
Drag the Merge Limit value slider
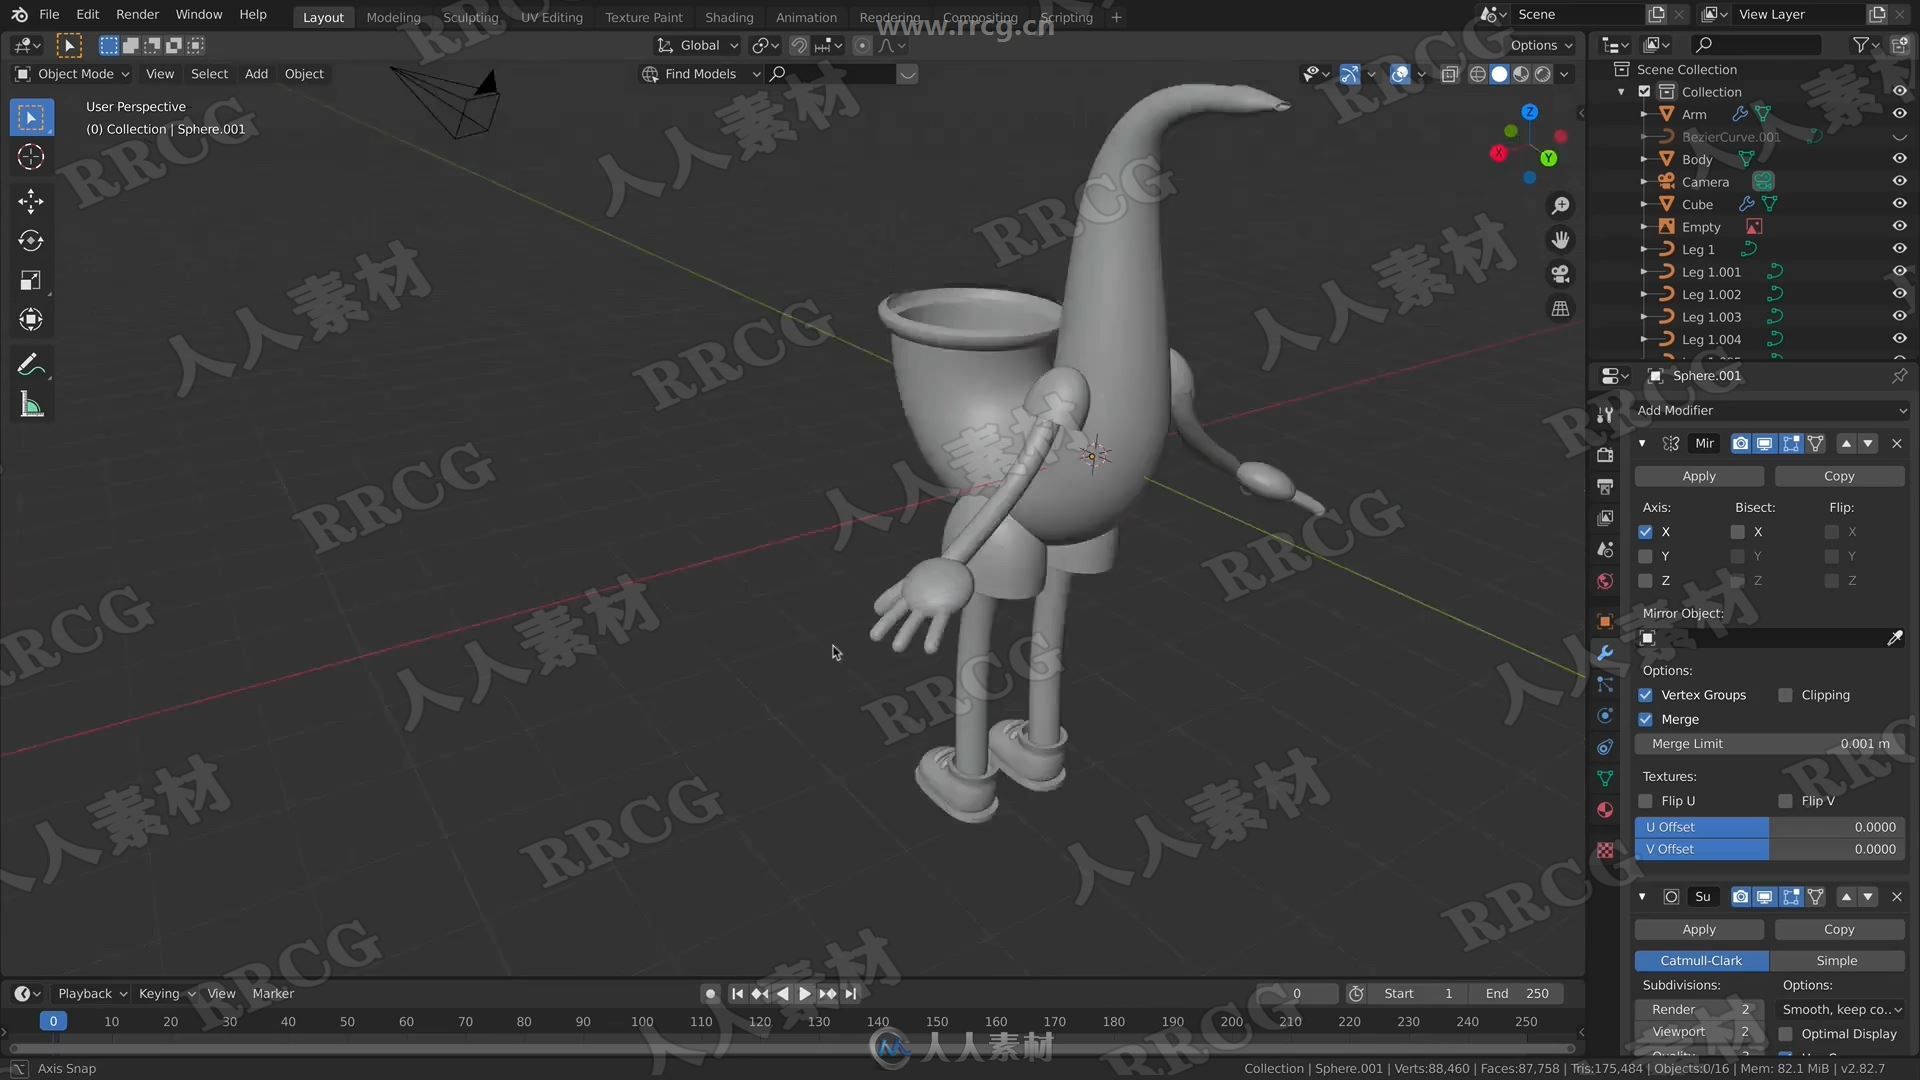coord(1770,742)
